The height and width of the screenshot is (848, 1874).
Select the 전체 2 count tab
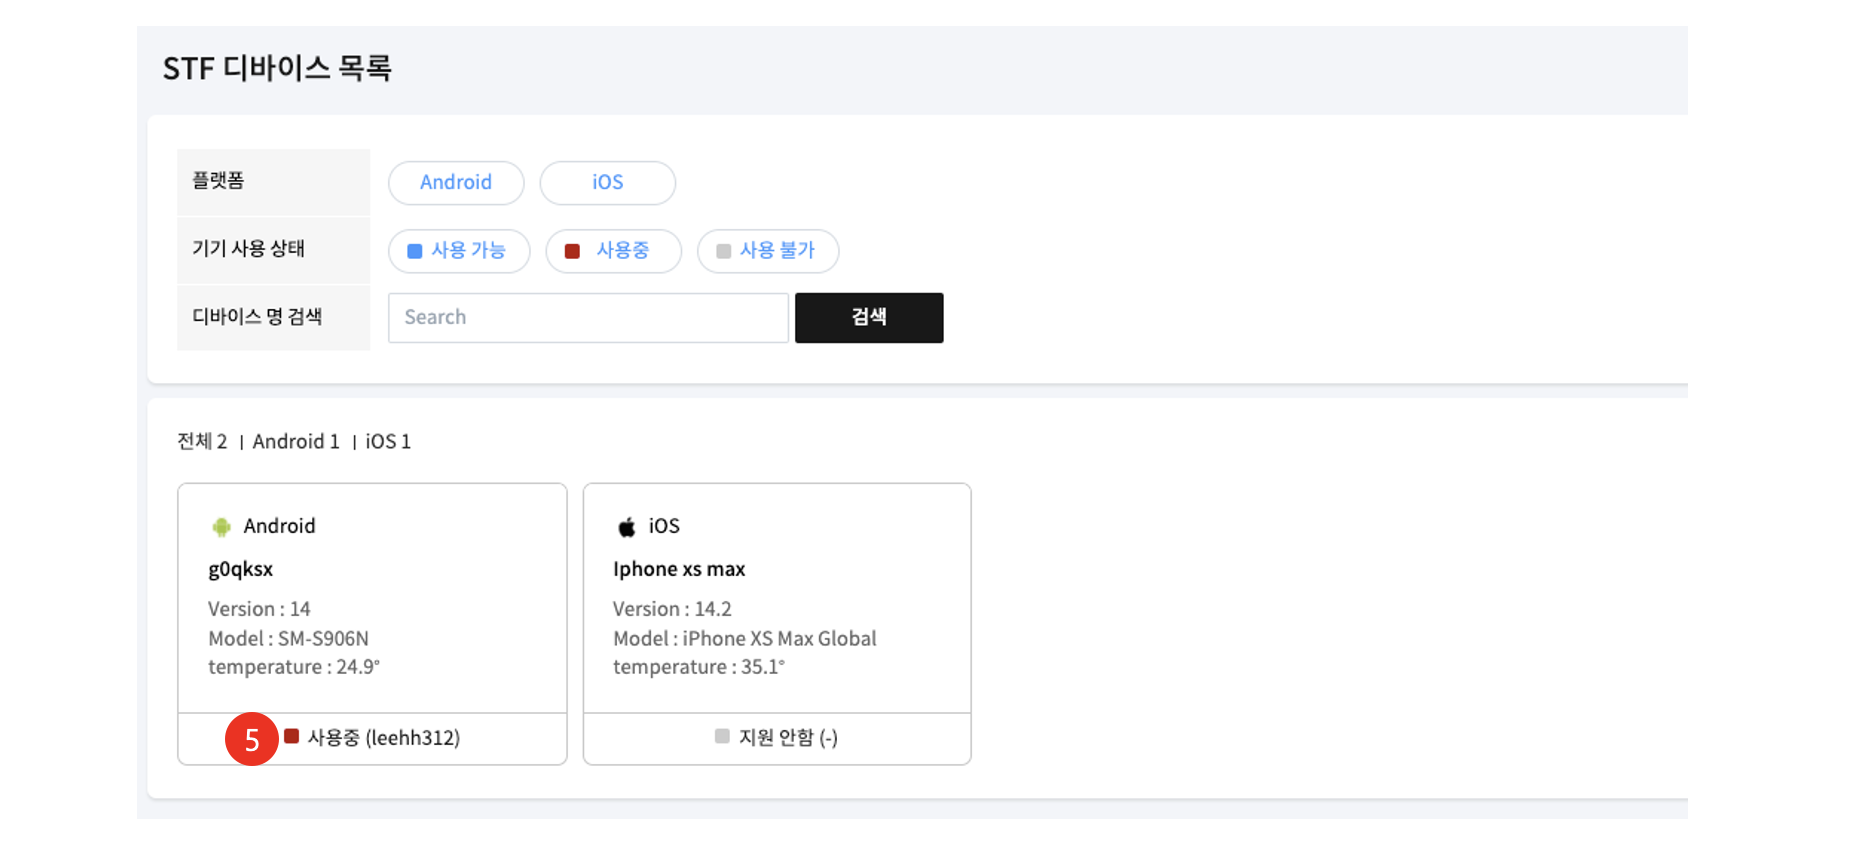(x=202, y=442)
